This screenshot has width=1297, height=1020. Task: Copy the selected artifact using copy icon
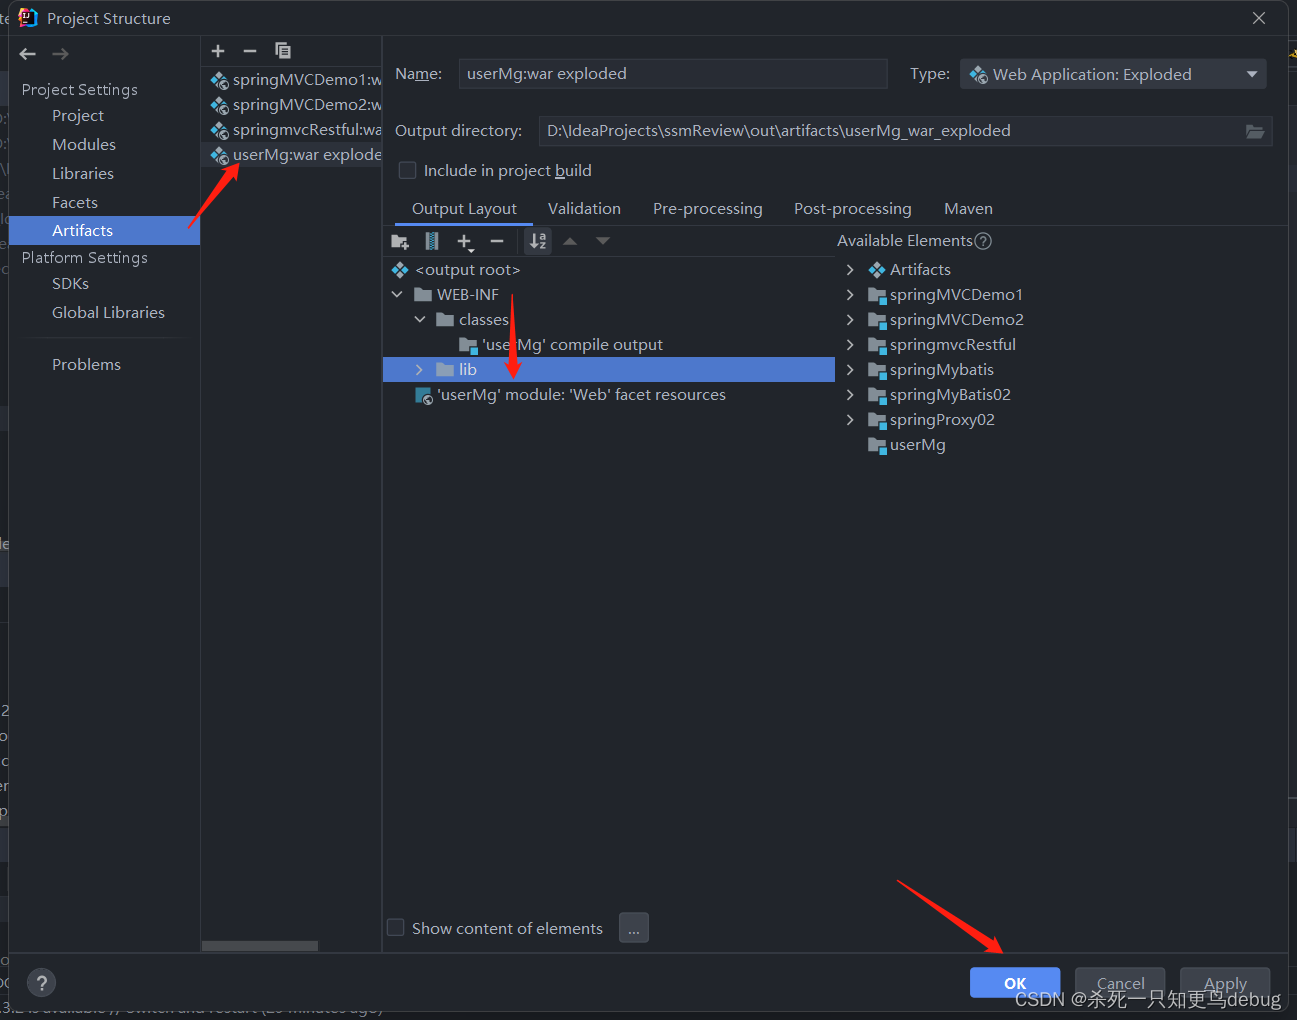click(283, 51)
